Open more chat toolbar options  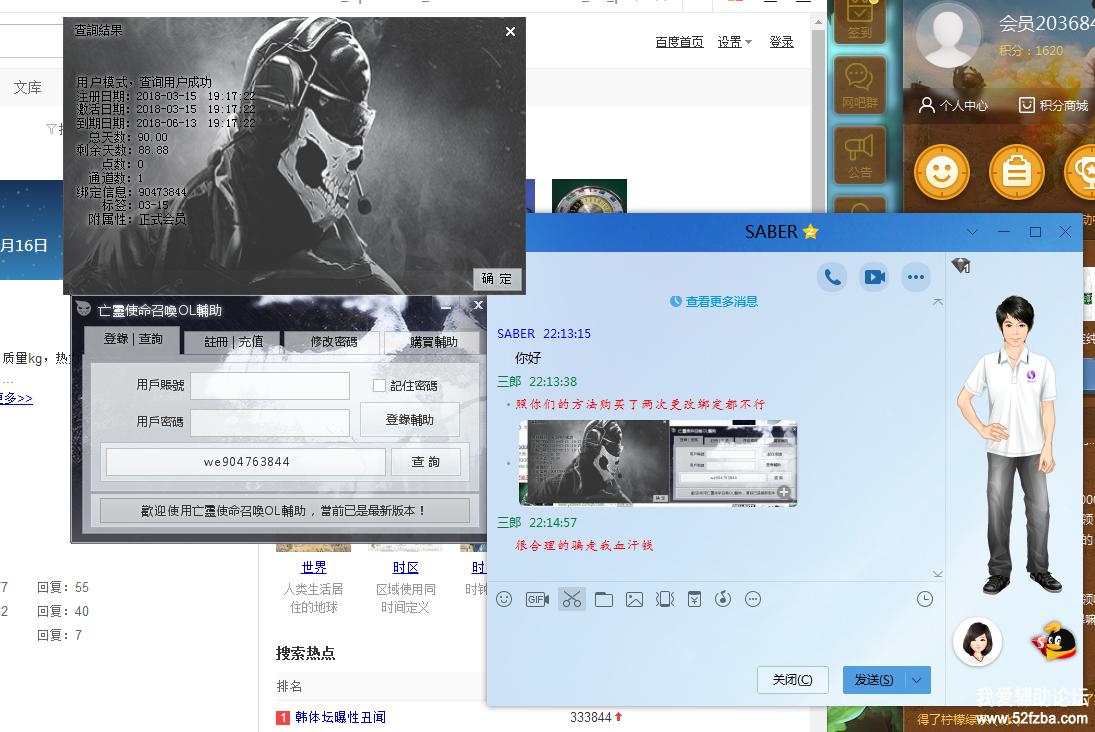(753, 599)
